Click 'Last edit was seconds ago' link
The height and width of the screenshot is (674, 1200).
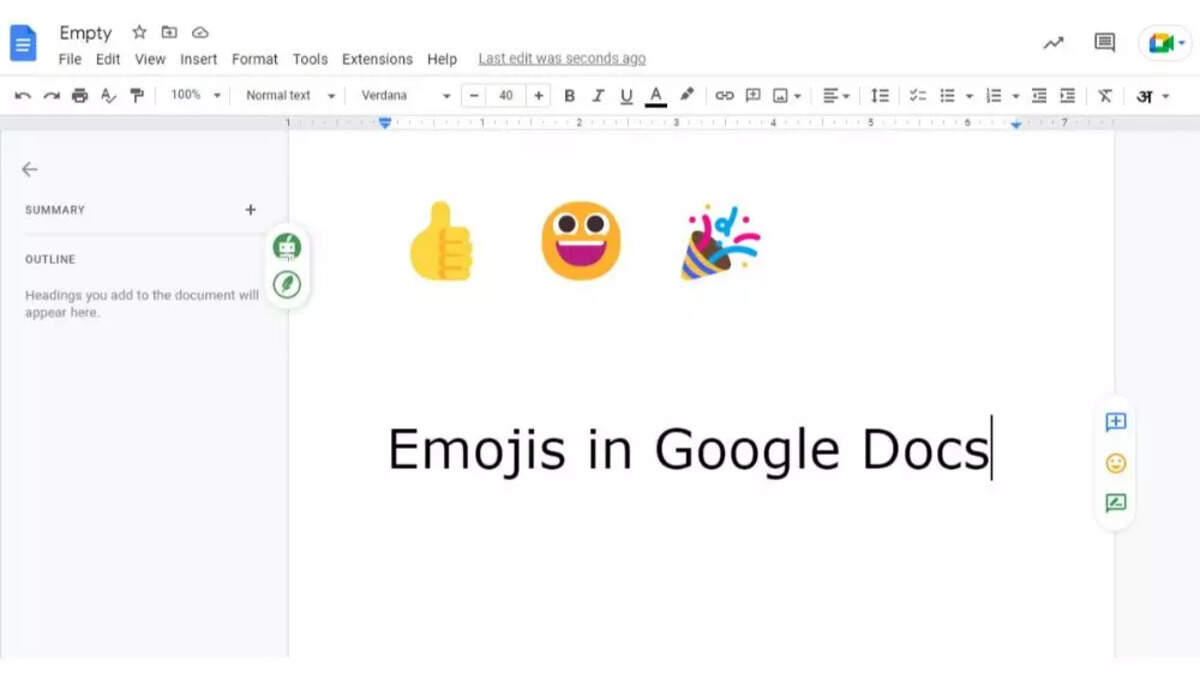point(562,59)
